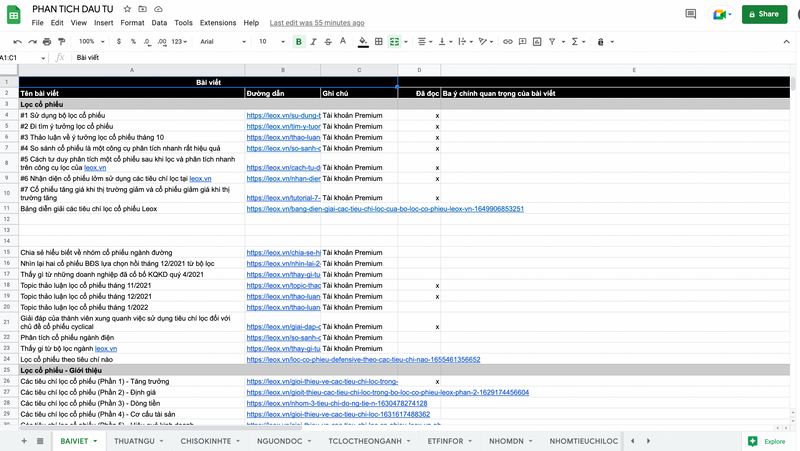Open vertical align options
Screen dimensions: 800x451
(444, 42)
